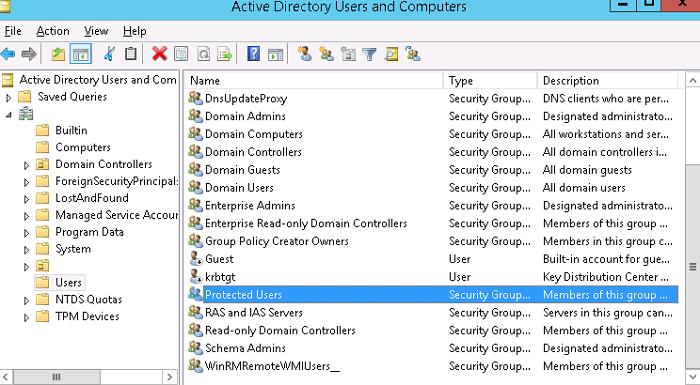Image resolution: width=700 pixels, height=385 pixels.
Task: Select the Computers container in tree
Action: pyautogui.click(x=83, y=147)
